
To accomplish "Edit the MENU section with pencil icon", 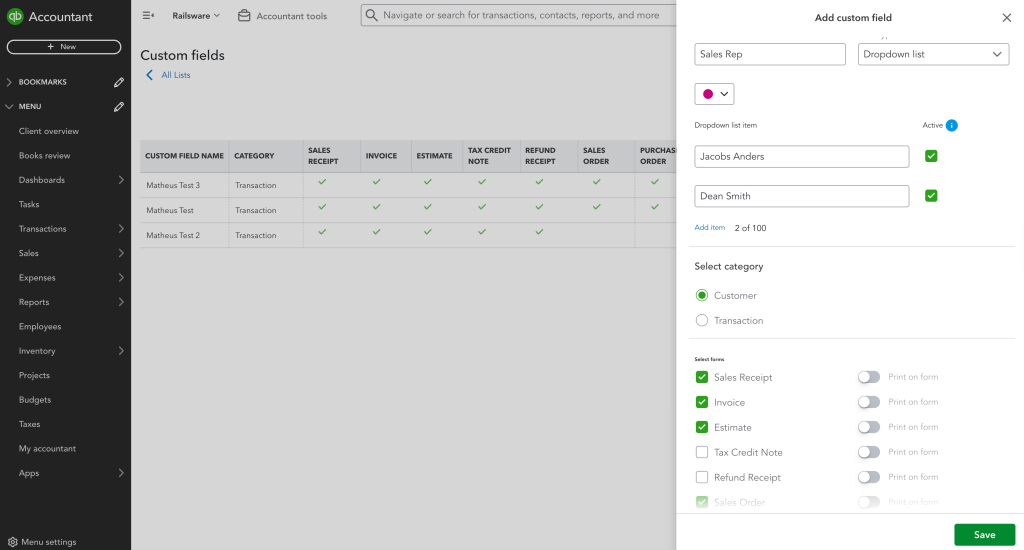I will pos(119,106).
